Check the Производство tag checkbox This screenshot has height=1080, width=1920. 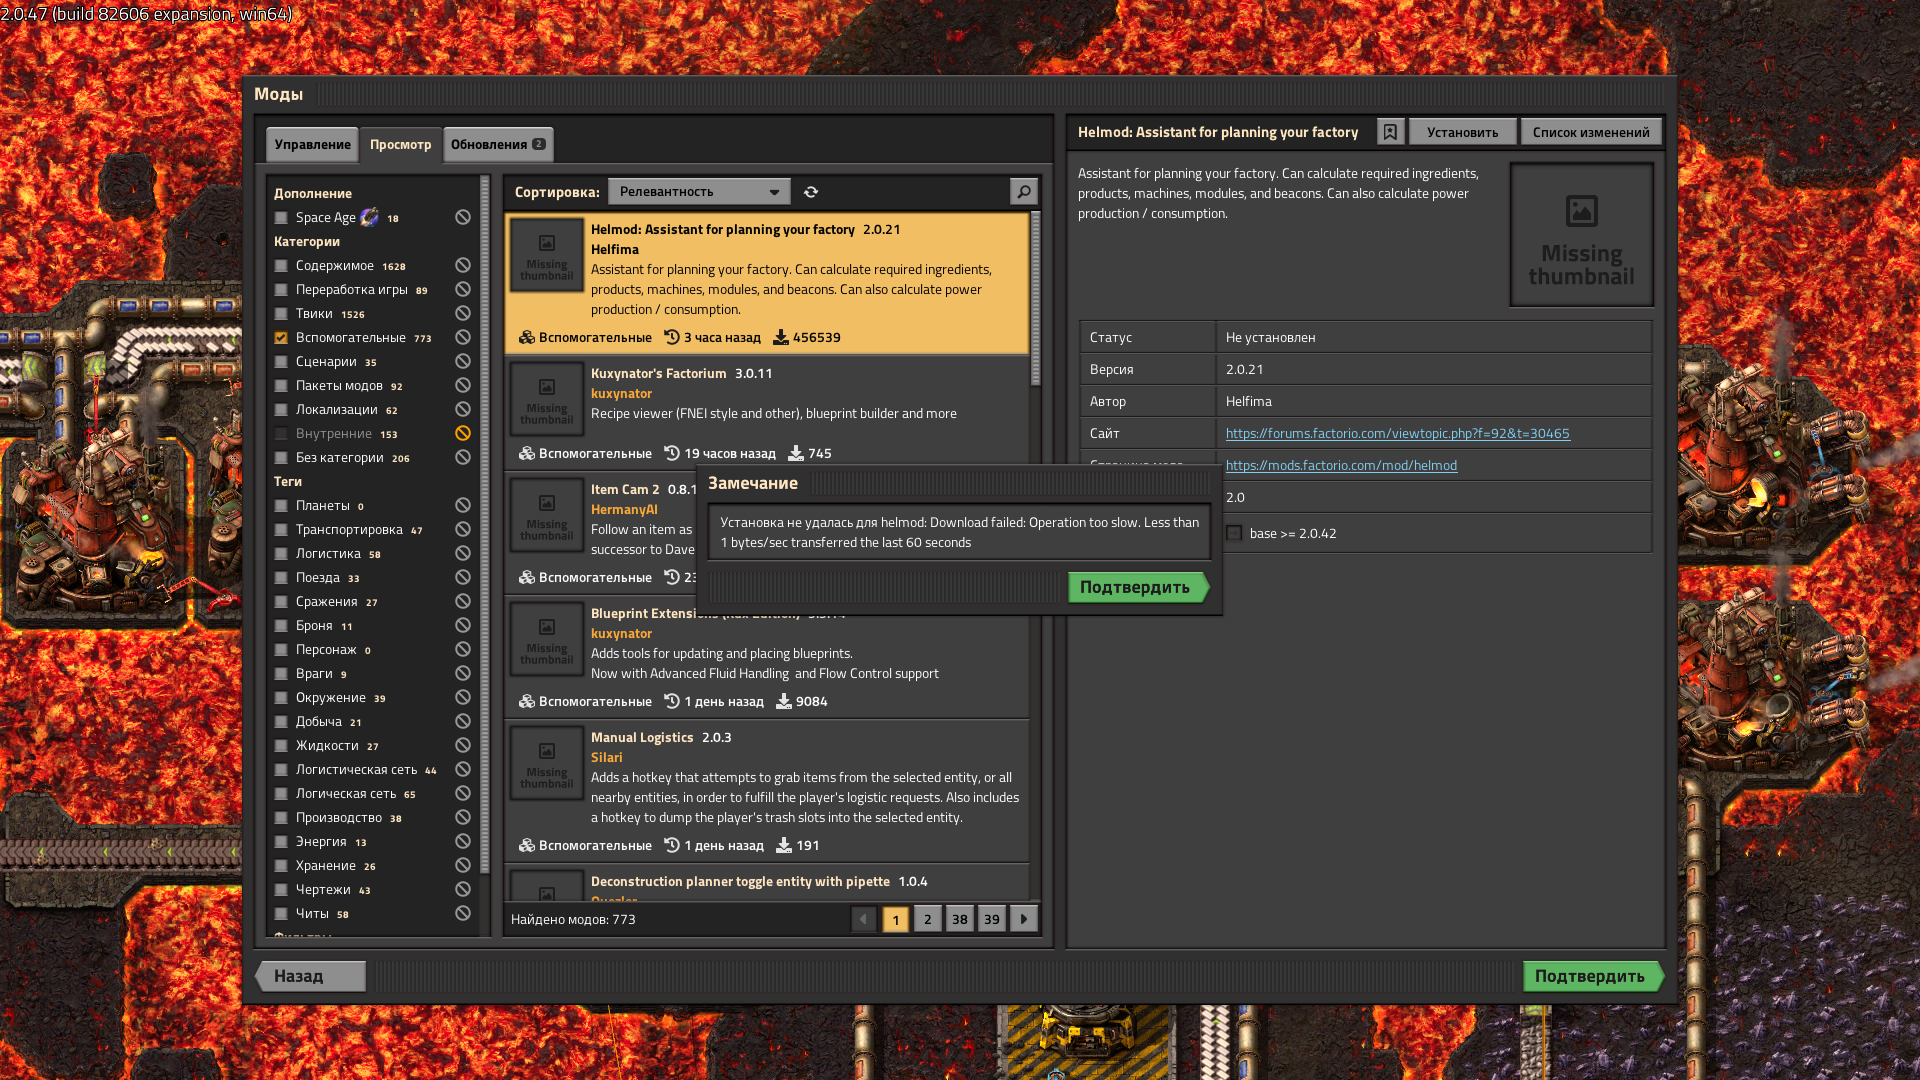(281, 818)
